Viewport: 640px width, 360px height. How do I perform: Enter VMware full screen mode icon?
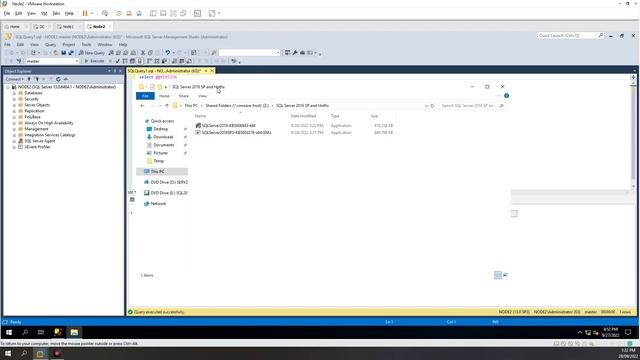[173, 13]
